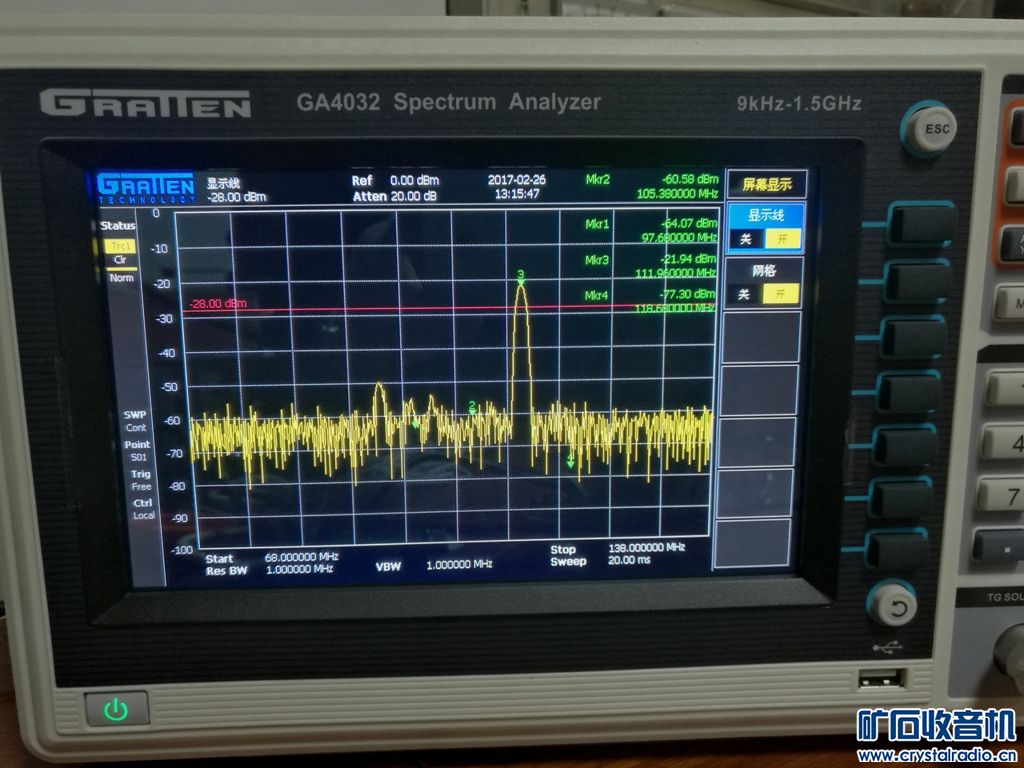
Task: Click the Stop 138.000000 MHz value
Action: tap(617, 548)
